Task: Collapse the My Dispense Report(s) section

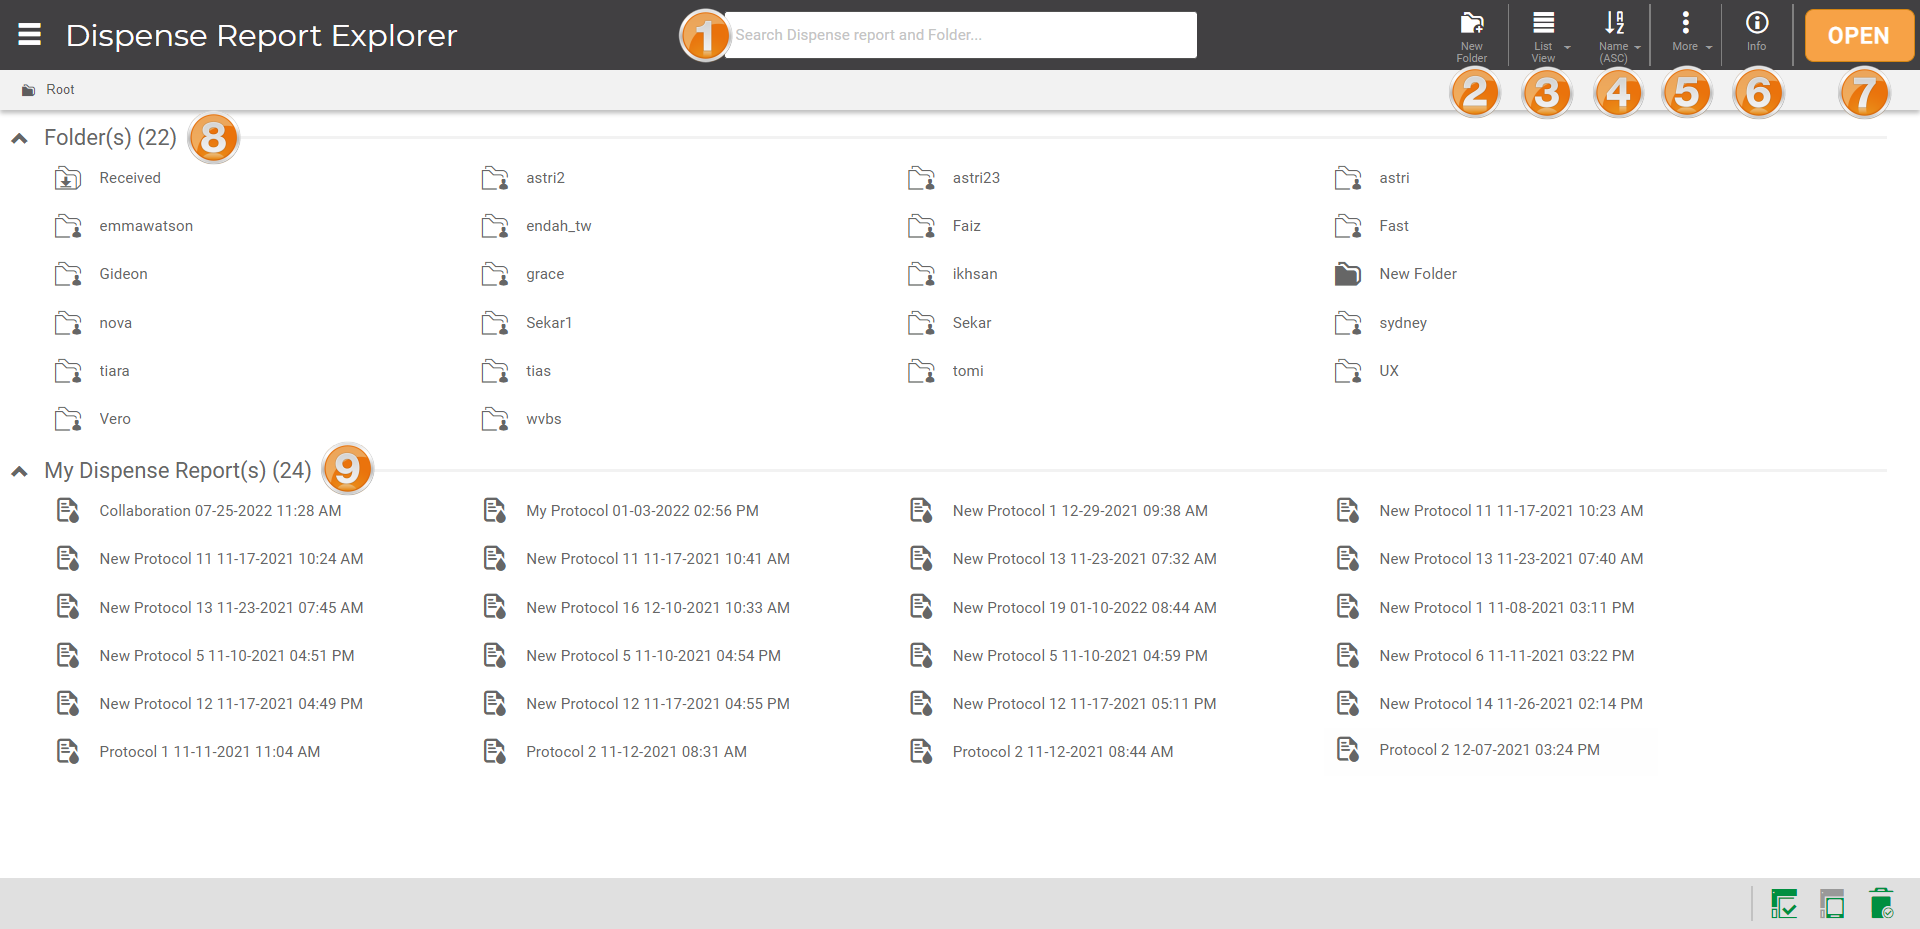Action: 19,471
